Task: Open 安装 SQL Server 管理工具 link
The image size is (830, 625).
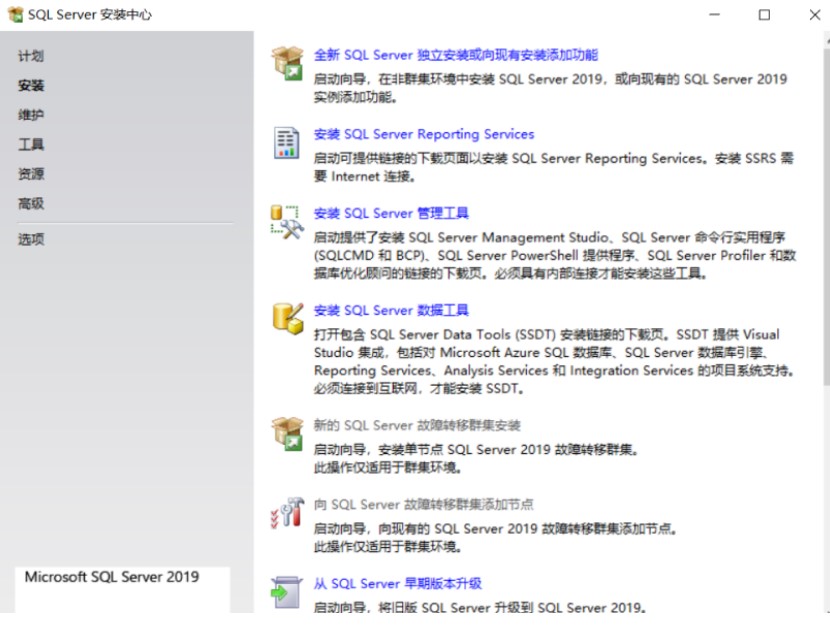Action: pos(391,213)
